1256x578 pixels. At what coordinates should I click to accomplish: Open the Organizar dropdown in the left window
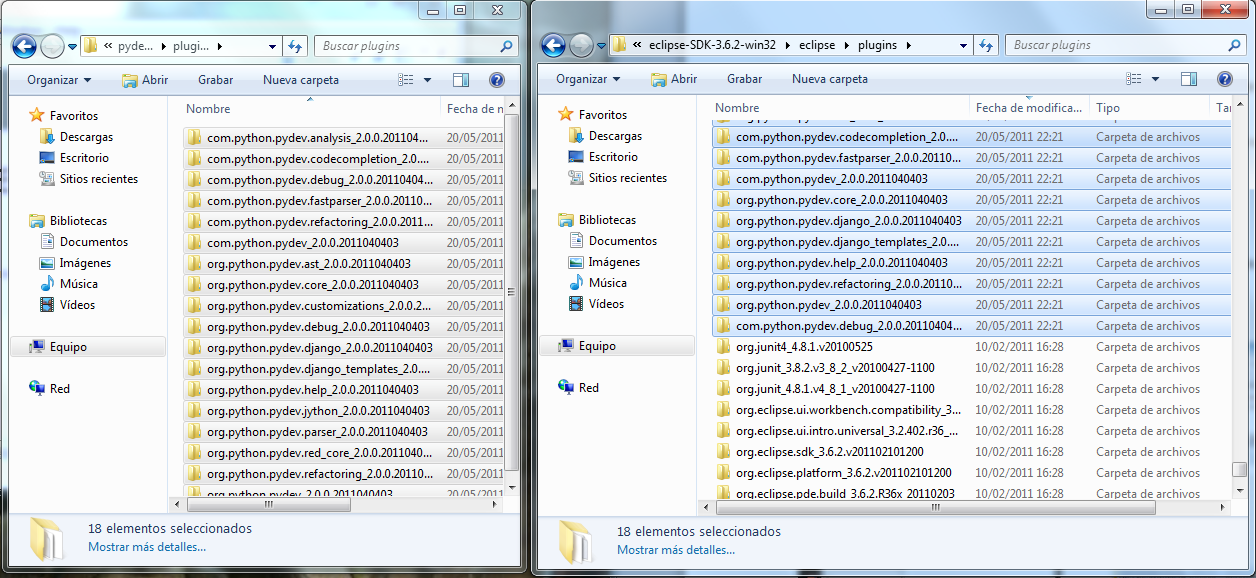click(x=59, y=80)
